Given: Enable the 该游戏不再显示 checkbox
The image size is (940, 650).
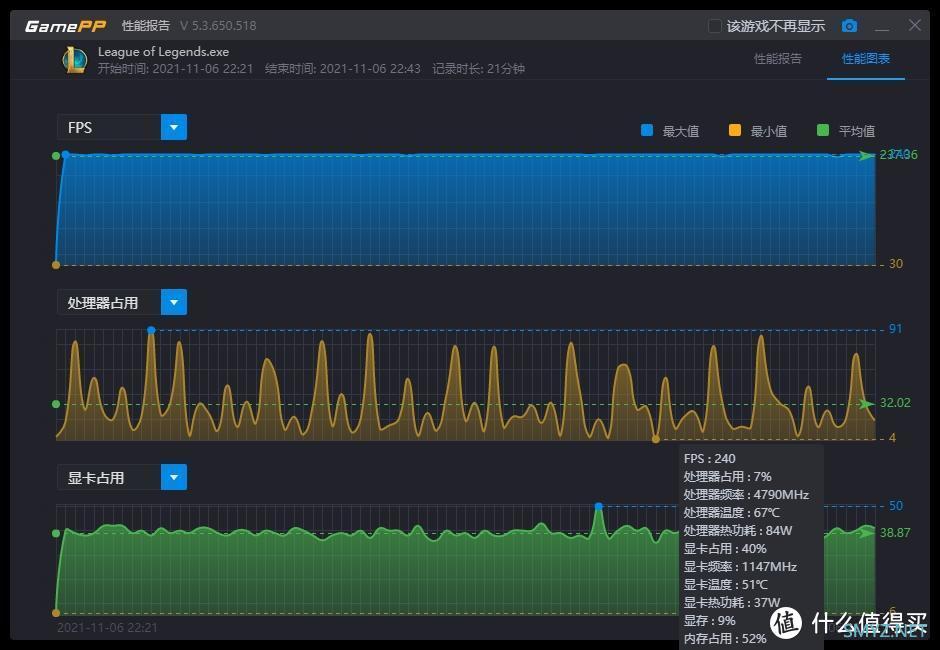Looking at the screenshot, I should tap(714, 26).
